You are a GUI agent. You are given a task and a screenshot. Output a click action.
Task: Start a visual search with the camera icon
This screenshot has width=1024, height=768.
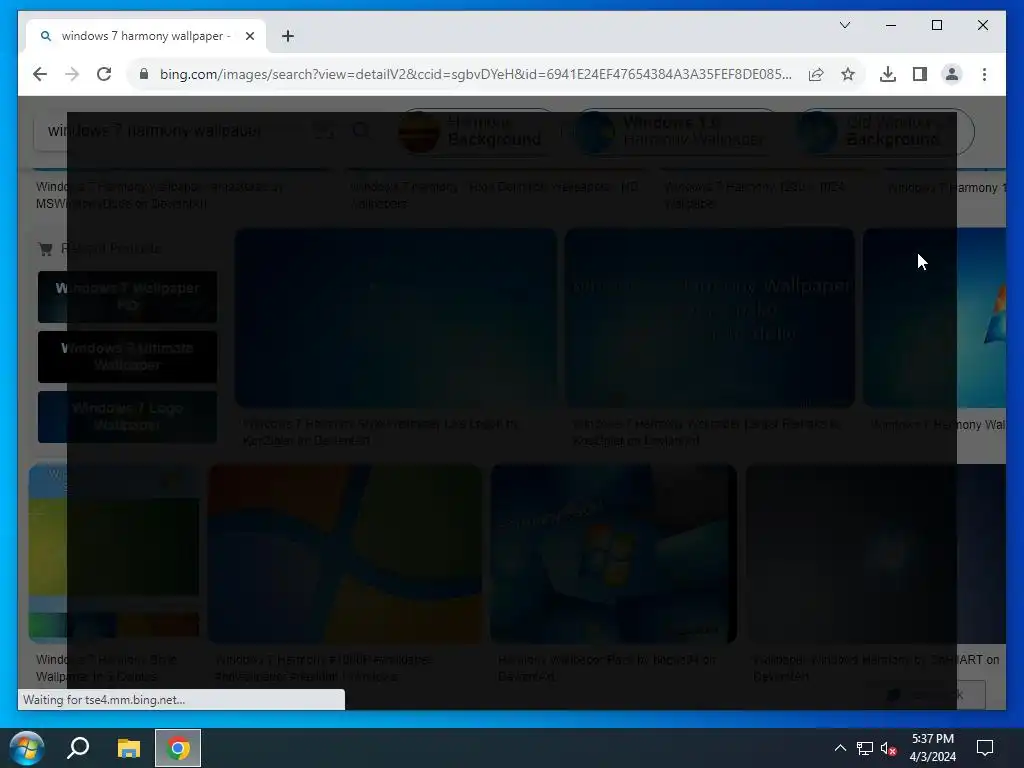[x=323, y=131]
